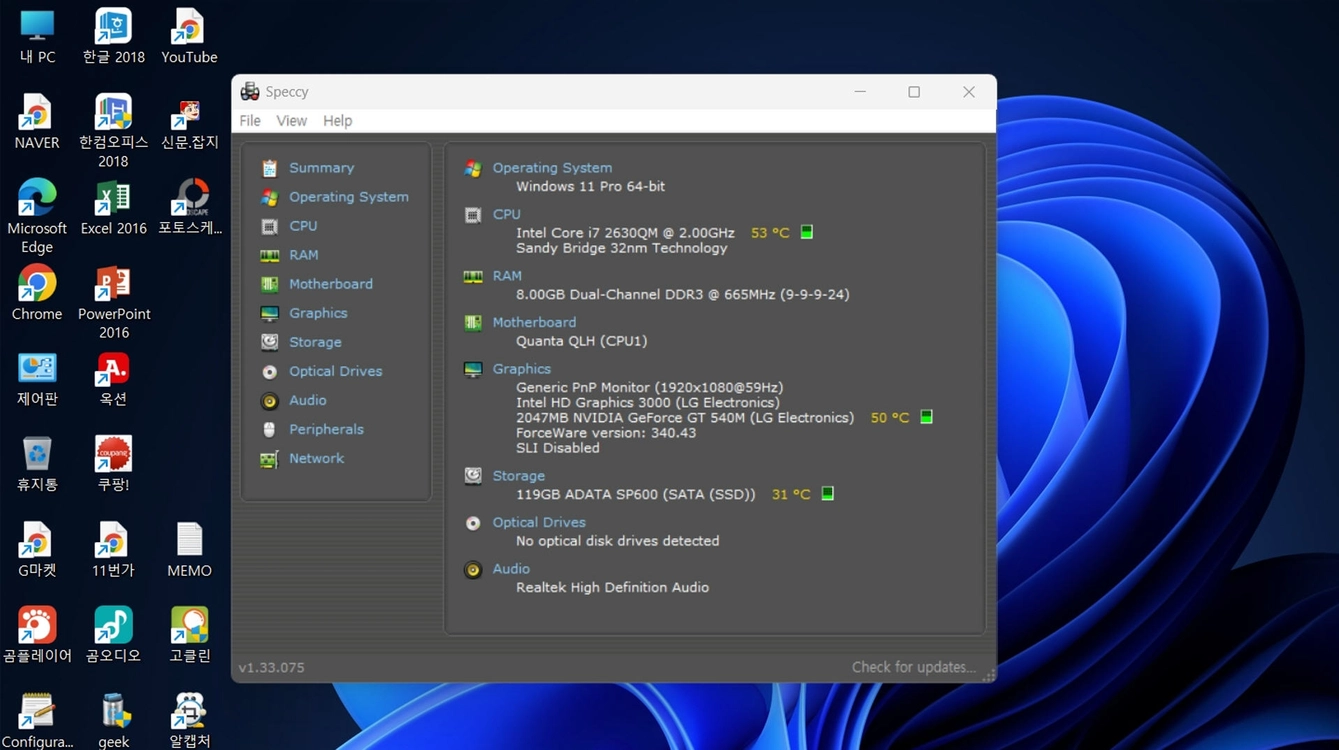Select the RAM sidebar entry
1339x750 pixels.
303,255
